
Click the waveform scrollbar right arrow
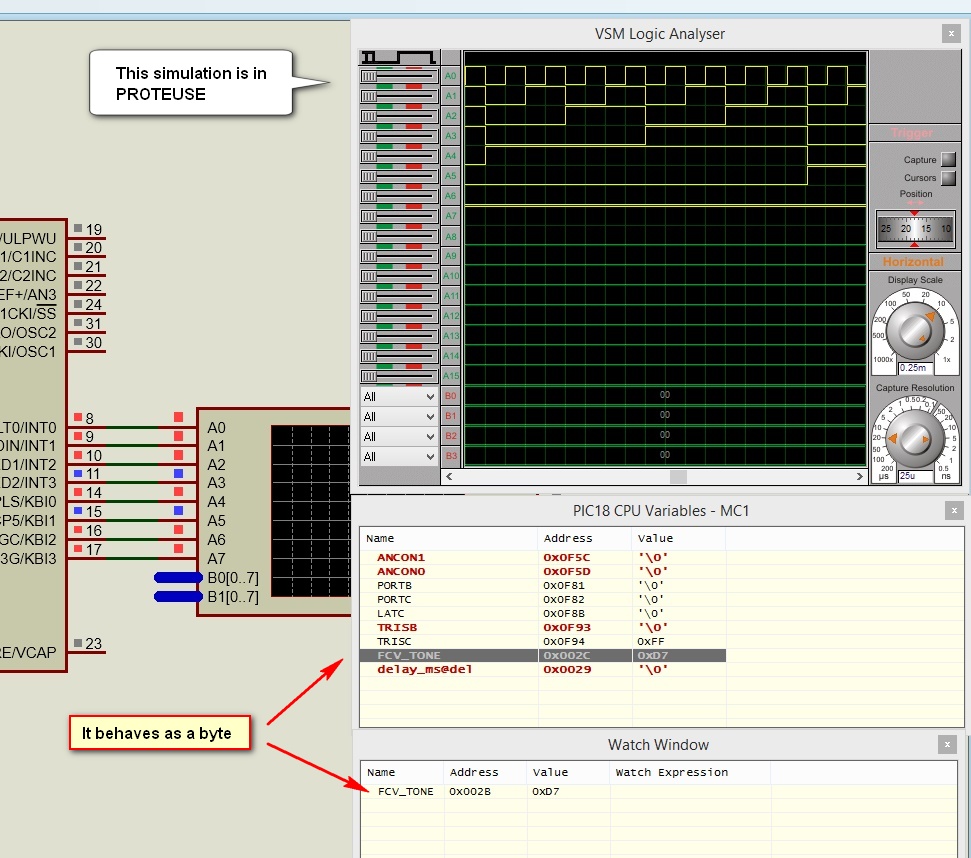[x=860, y=476]
